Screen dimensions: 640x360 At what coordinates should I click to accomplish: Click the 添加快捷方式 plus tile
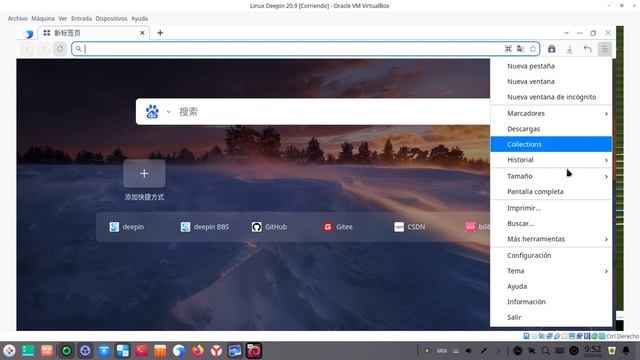(x=144, y=173)
